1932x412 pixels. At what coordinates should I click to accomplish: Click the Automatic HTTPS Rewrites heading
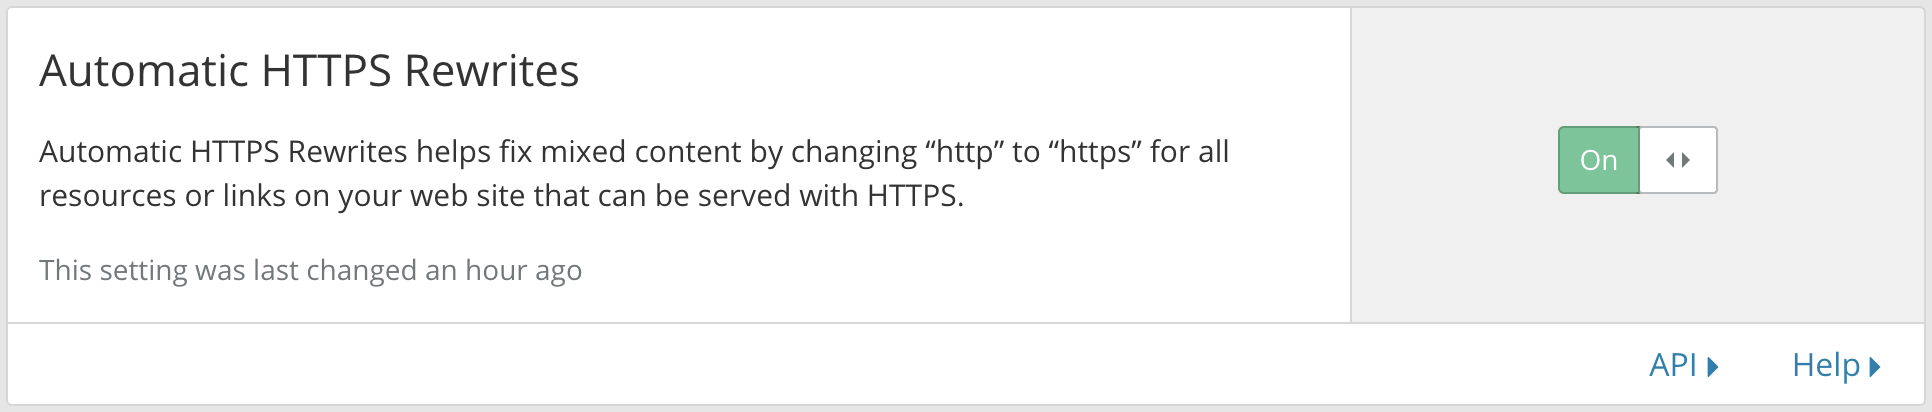click(309, 71)
